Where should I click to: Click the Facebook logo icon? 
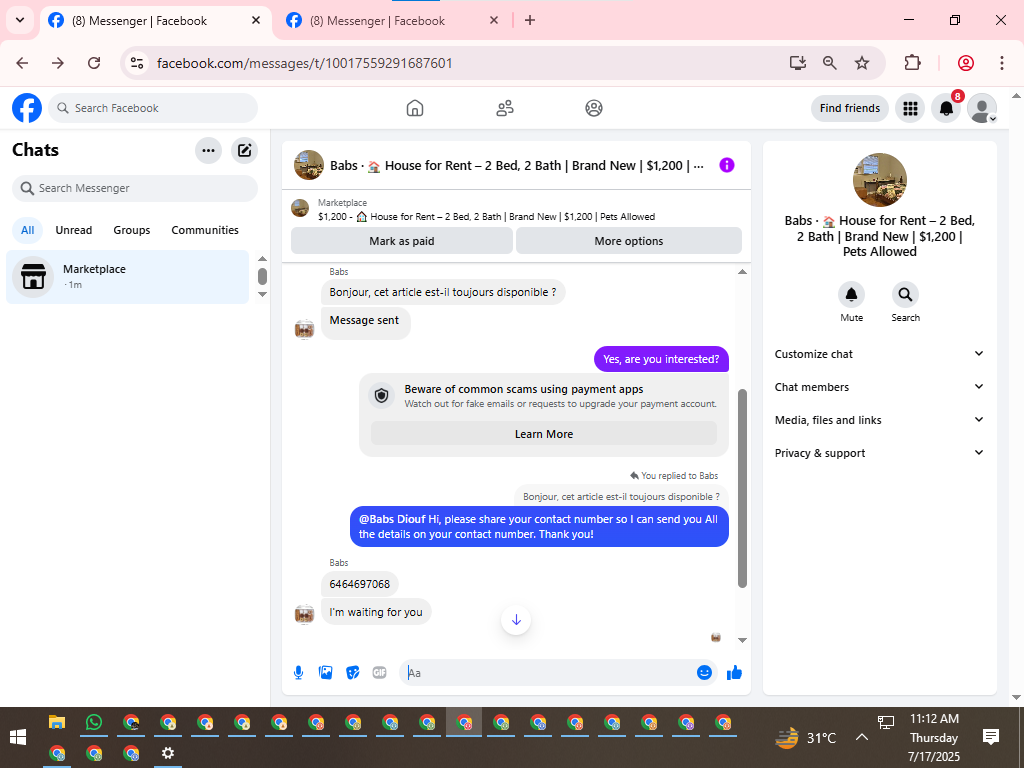(27, 108)
